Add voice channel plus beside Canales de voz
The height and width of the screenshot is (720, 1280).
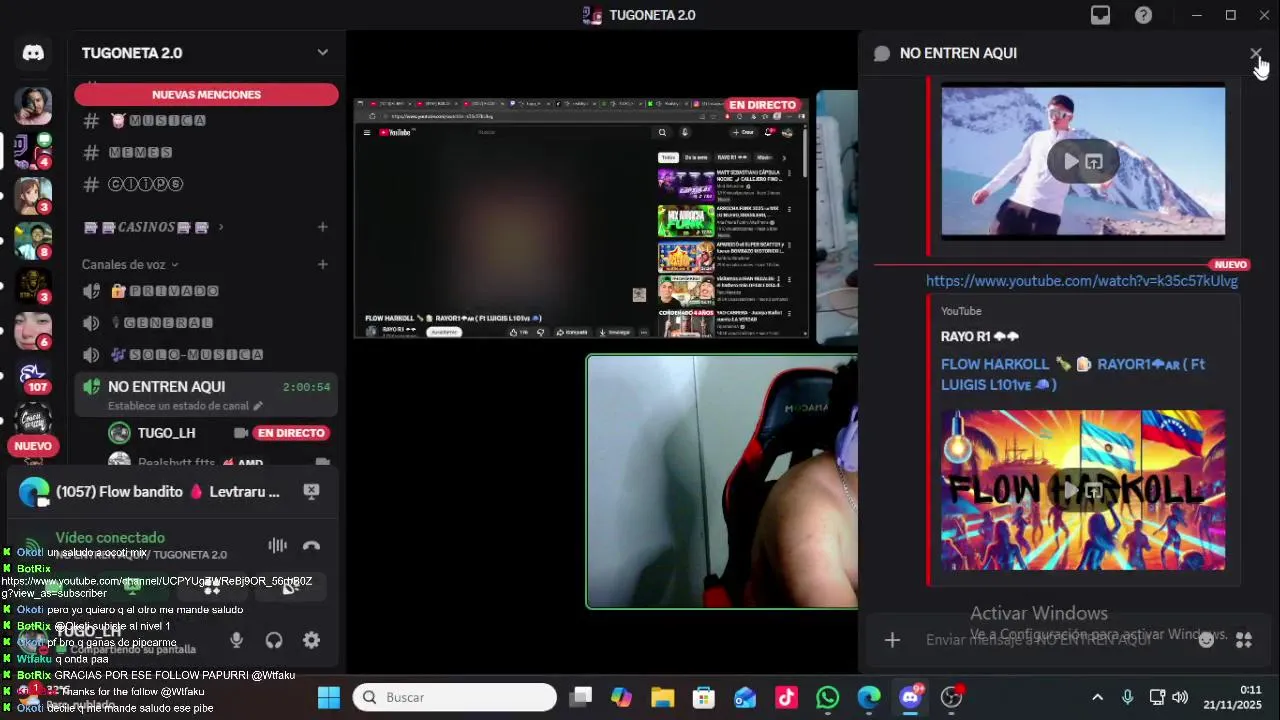click(x=322, y=264)
